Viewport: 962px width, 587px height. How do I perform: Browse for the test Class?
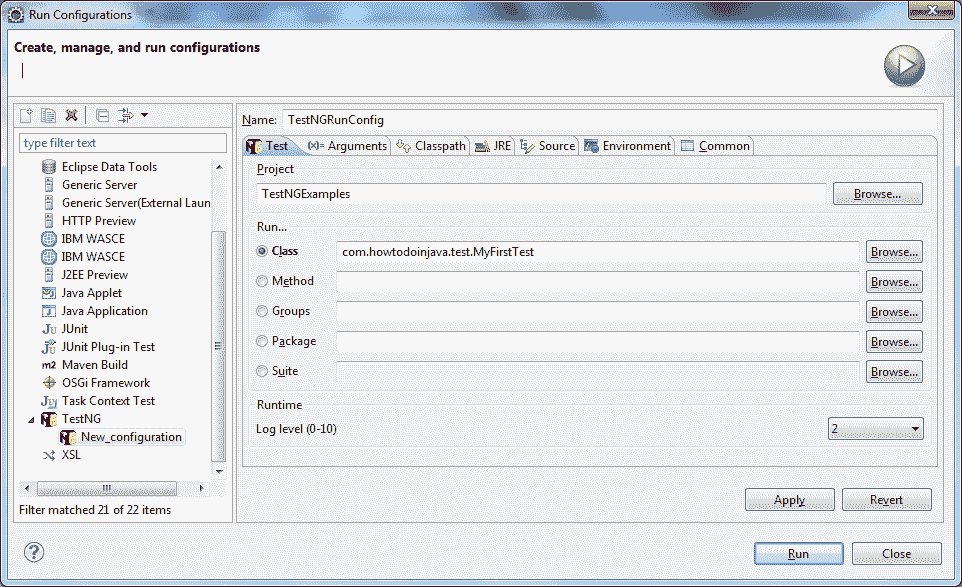(x=894, y=251)
